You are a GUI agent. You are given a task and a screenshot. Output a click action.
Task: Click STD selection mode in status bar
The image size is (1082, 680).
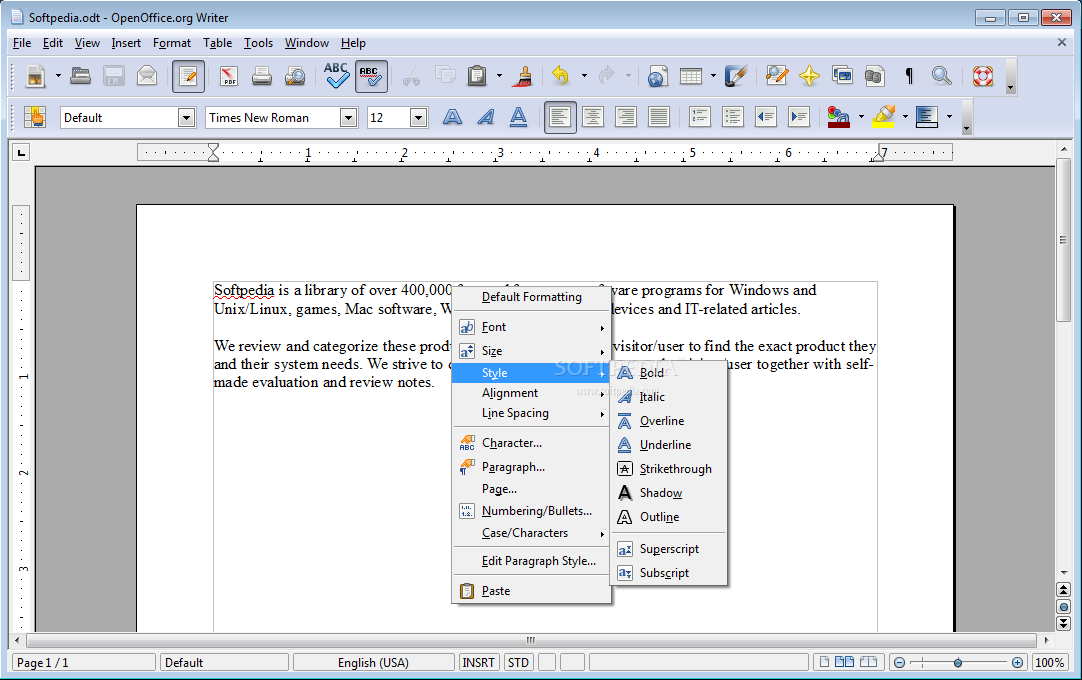(x=518, y=663)
